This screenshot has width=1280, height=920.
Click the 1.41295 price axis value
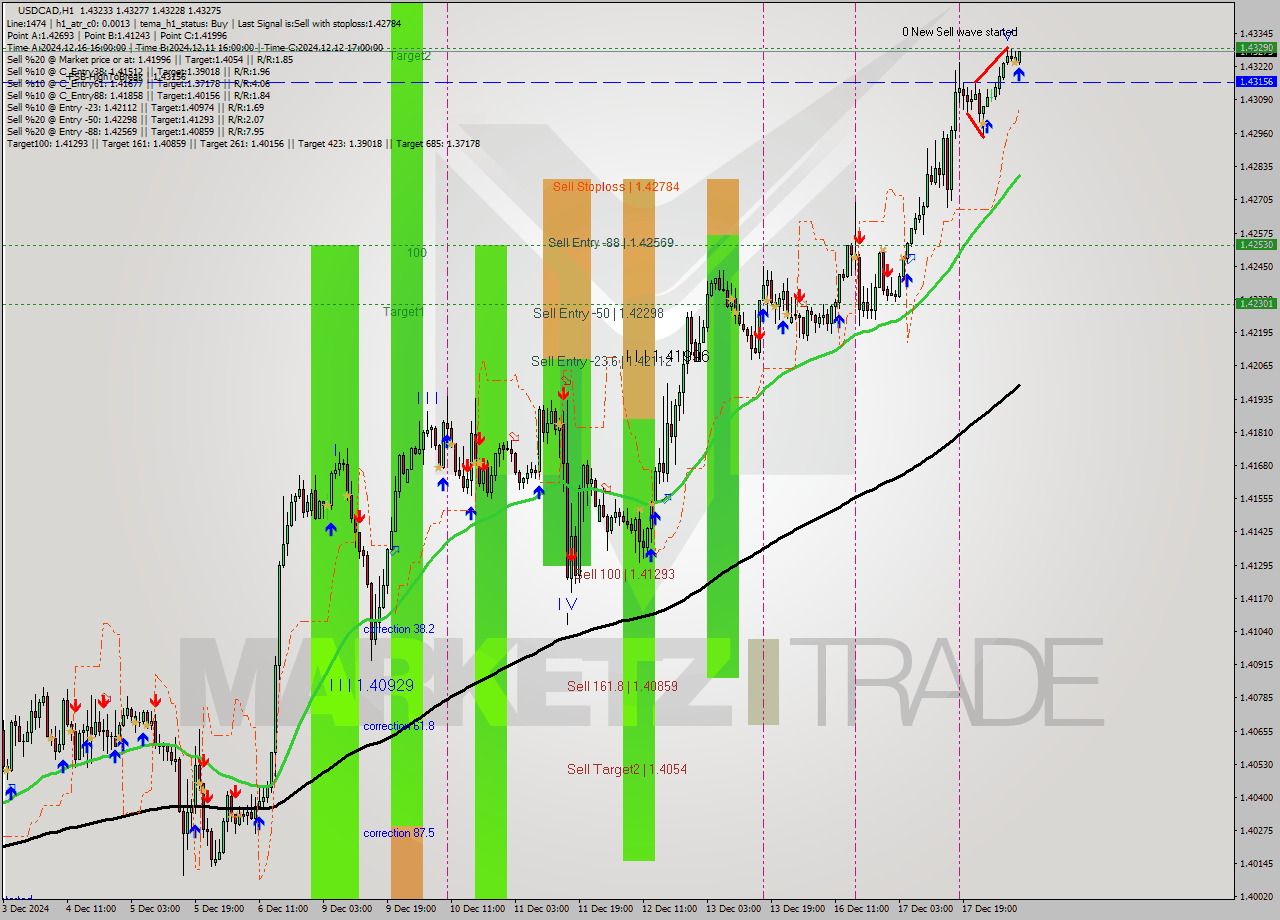point(1256,565)
